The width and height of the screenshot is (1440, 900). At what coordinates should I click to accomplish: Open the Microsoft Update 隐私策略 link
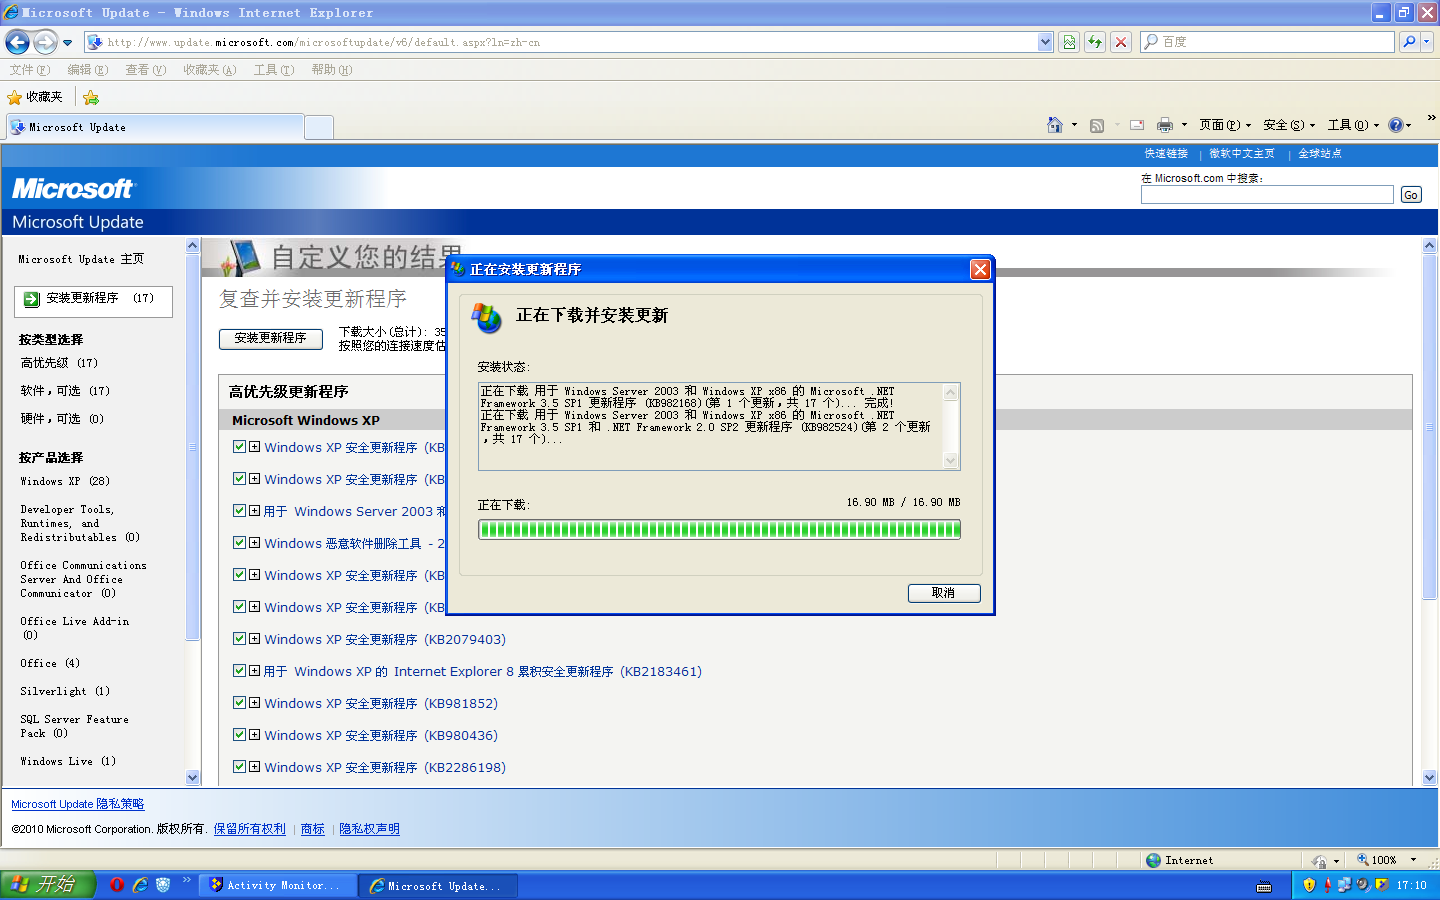point(78,804)
